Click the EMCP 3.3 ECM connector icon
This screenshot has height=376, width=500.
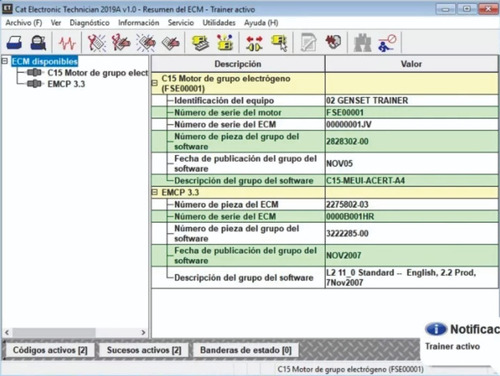pos(35,84)
